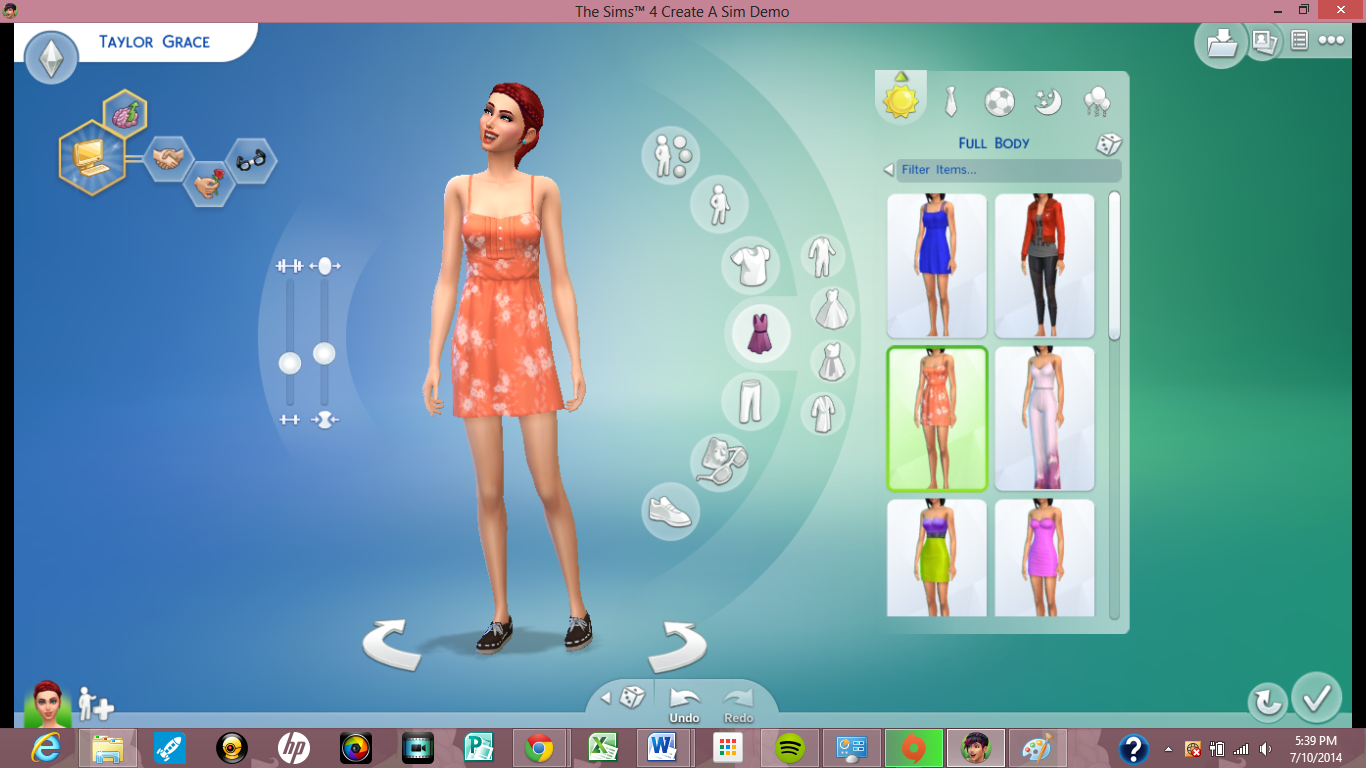Pick the red jacket with leggings outfit
This screenshot has height=768, width=1366.
1045,266
